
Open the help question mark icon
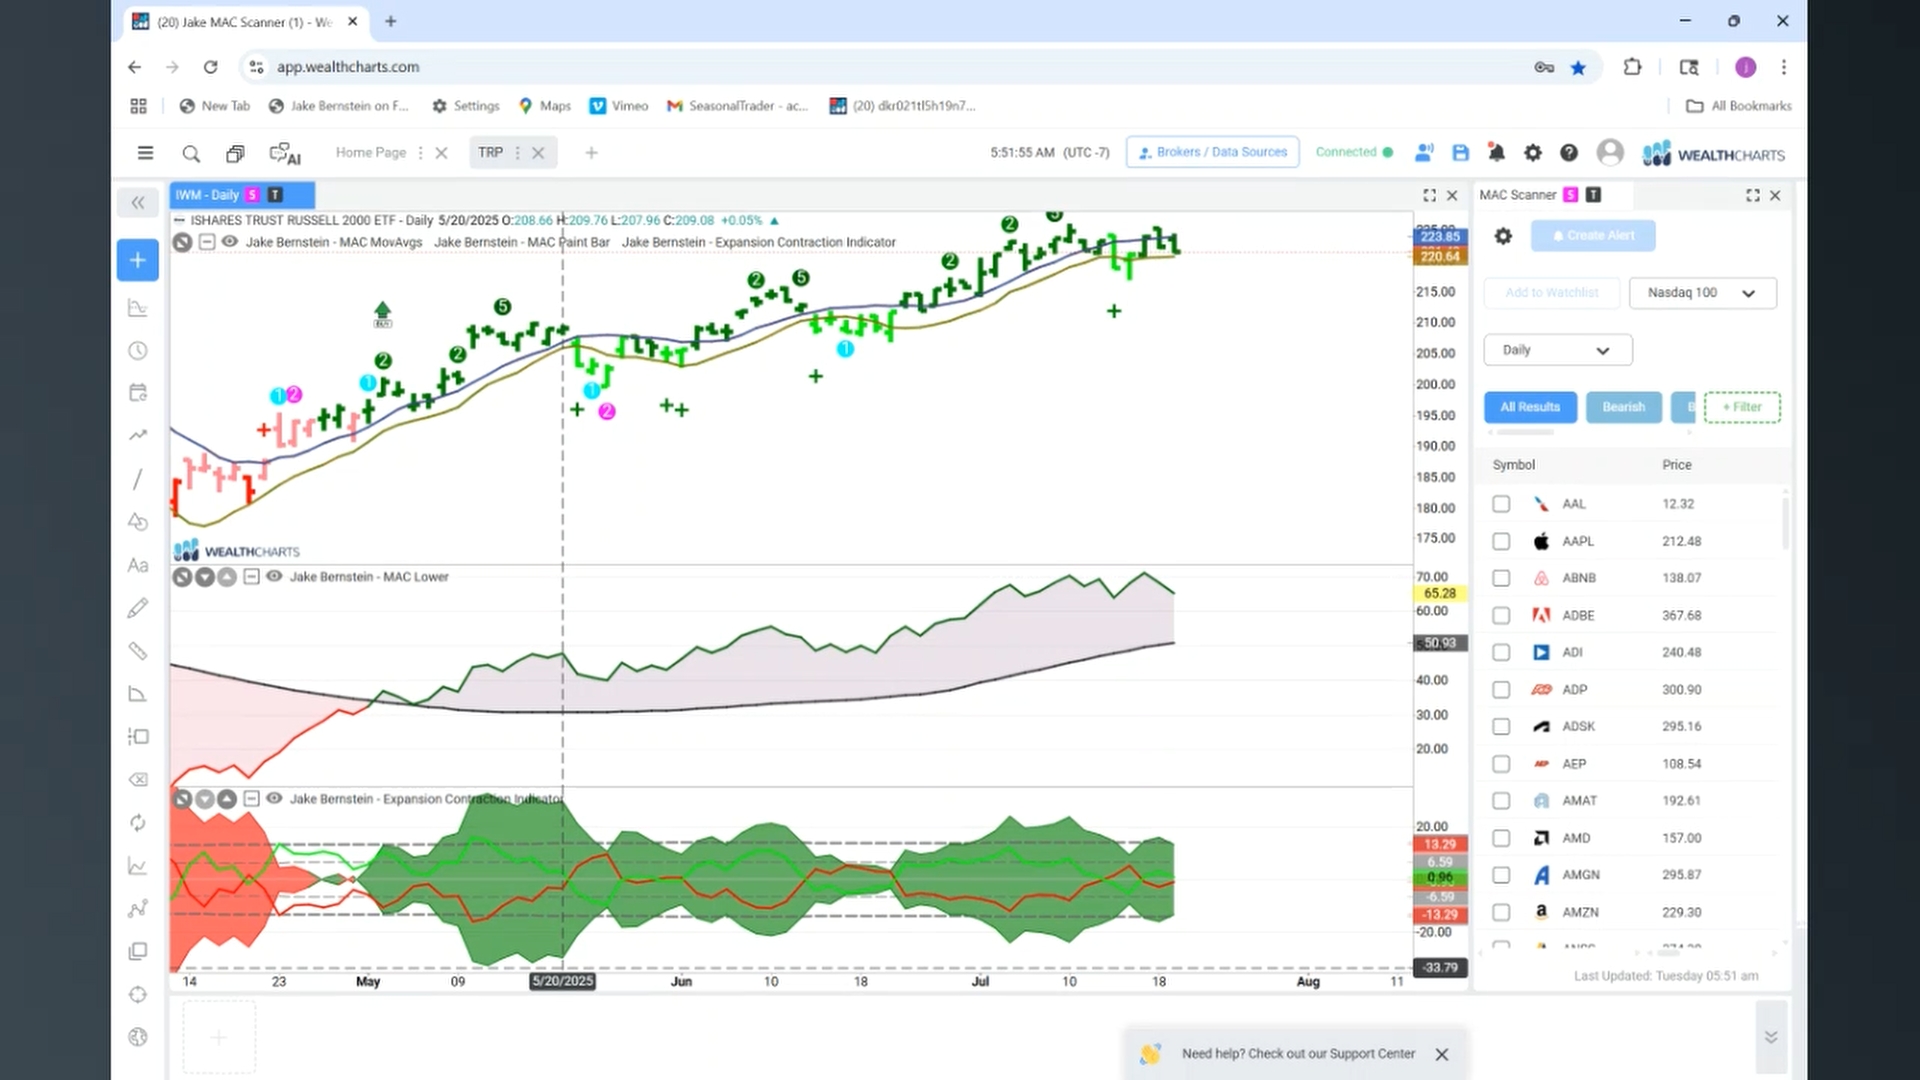[1568, 153]
